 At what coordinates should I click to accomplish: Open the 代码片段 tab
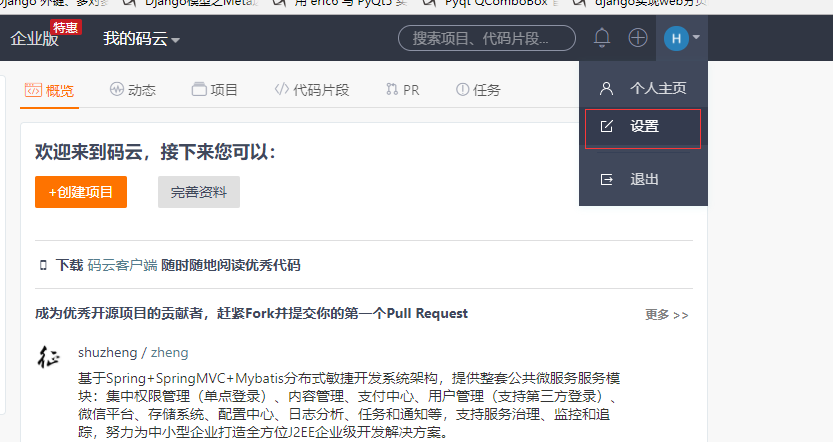click(312, 90)
